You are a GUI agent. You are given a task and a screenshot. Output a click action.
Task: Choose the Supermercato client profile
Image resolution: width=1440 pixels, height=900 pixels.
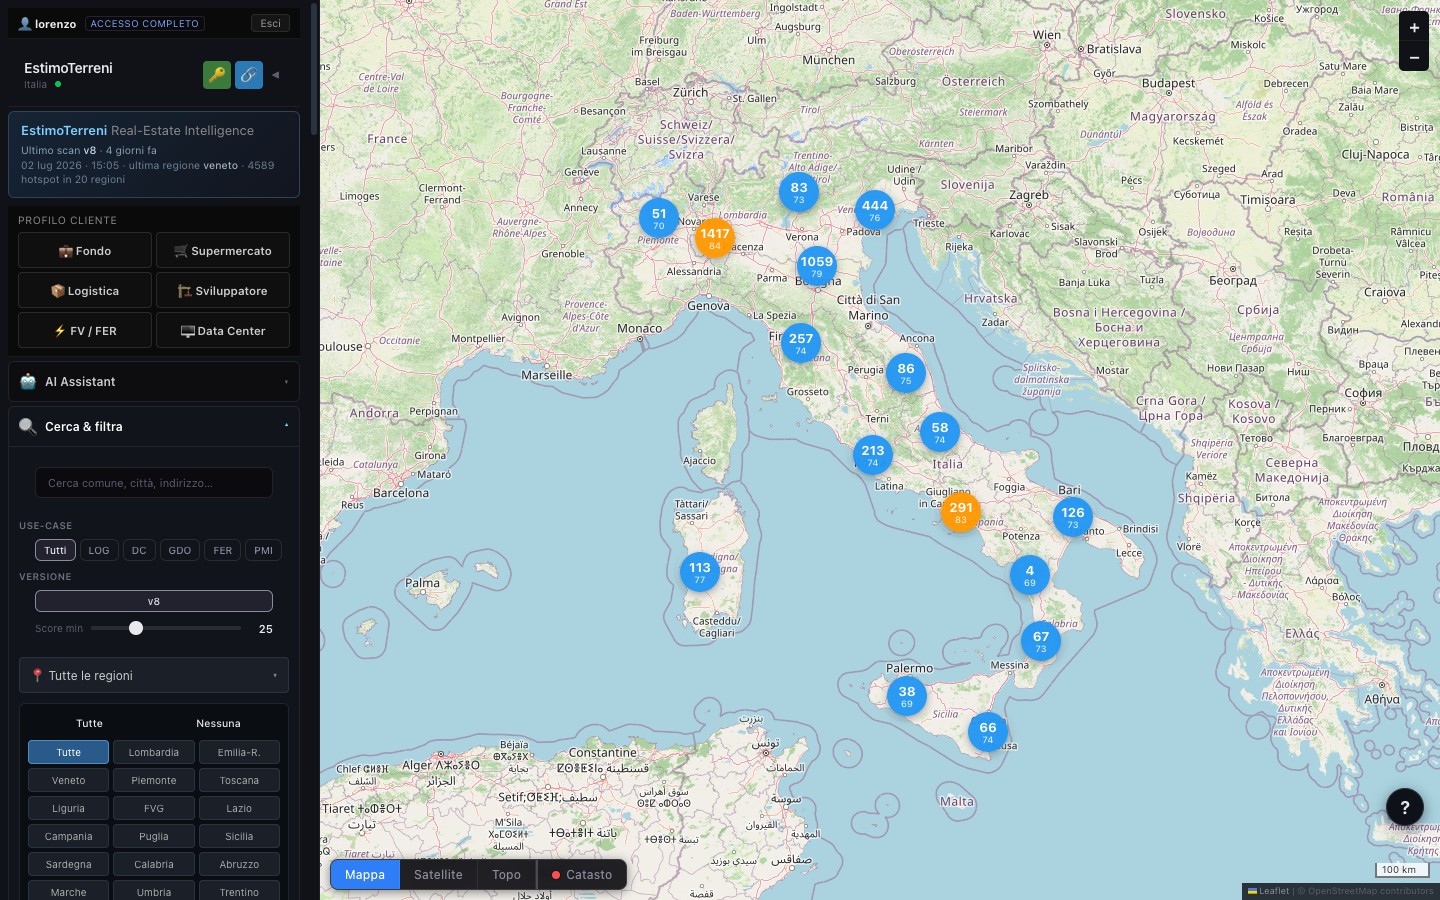223,250
